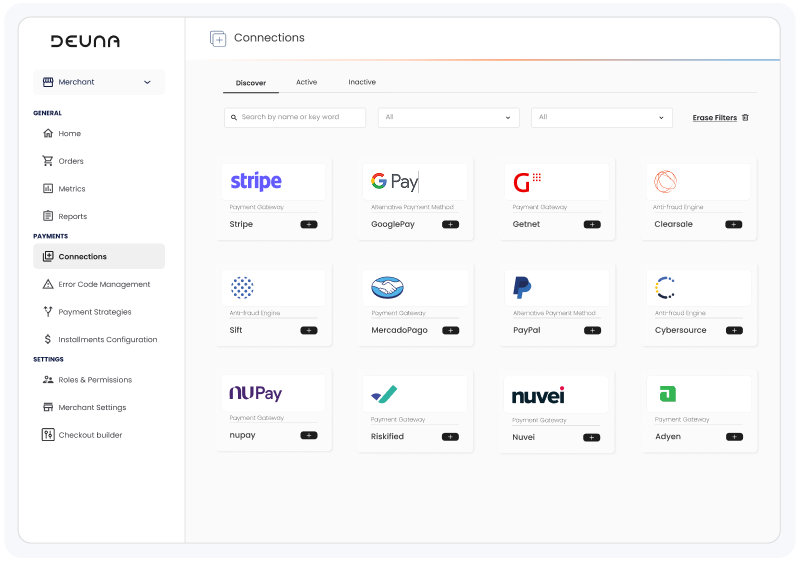Open the Reports section
This screenshot has width=798, height=563.
(73, 216)
